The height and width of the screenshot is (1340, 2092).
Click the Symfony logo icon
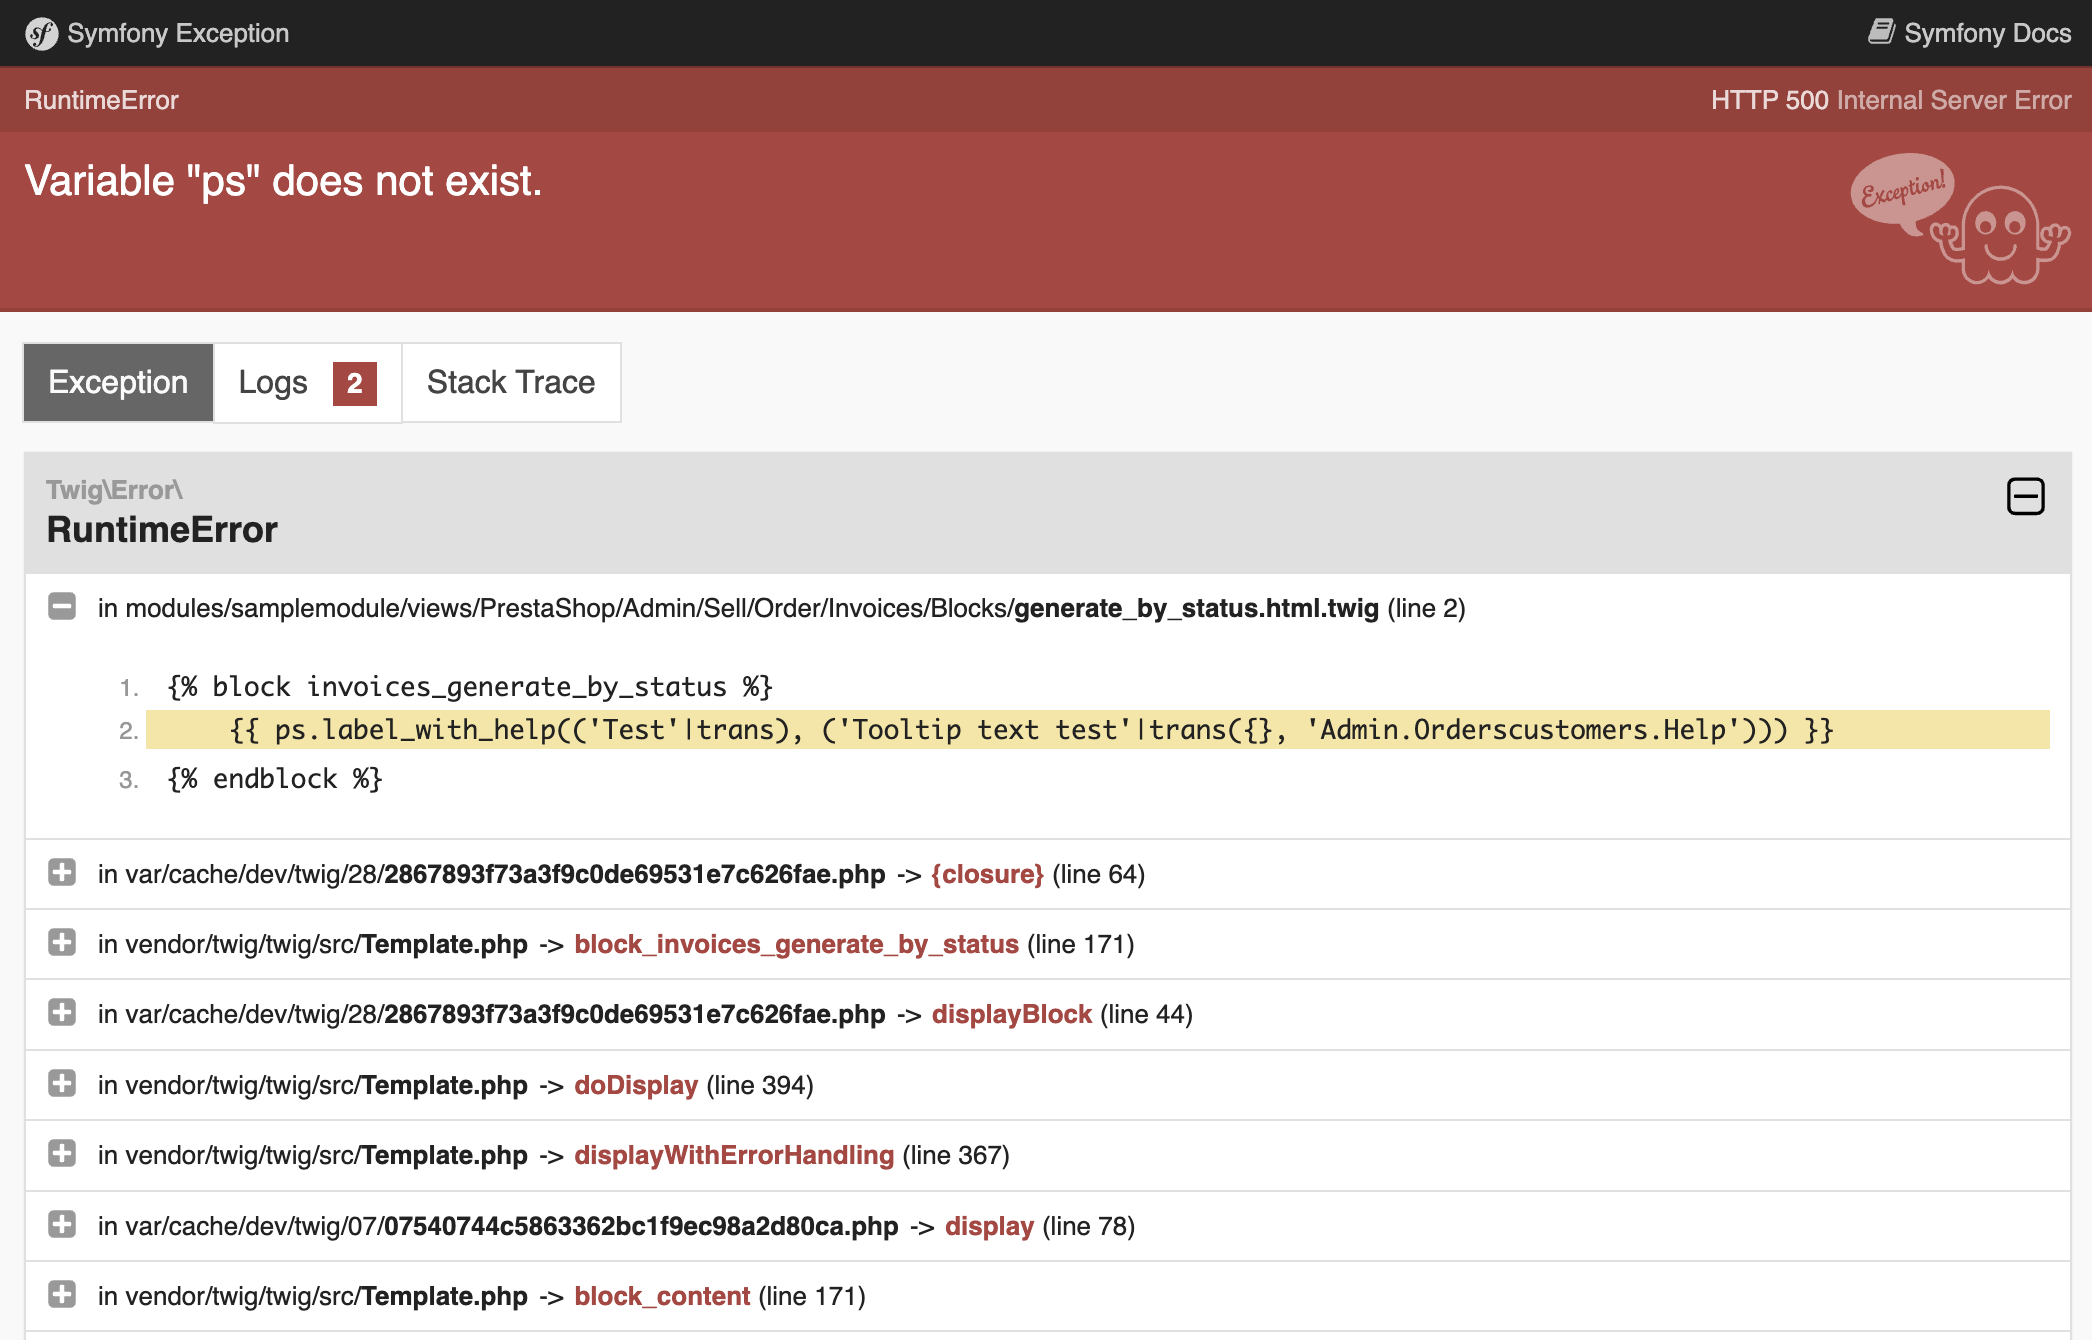click(x=41, y=34)
